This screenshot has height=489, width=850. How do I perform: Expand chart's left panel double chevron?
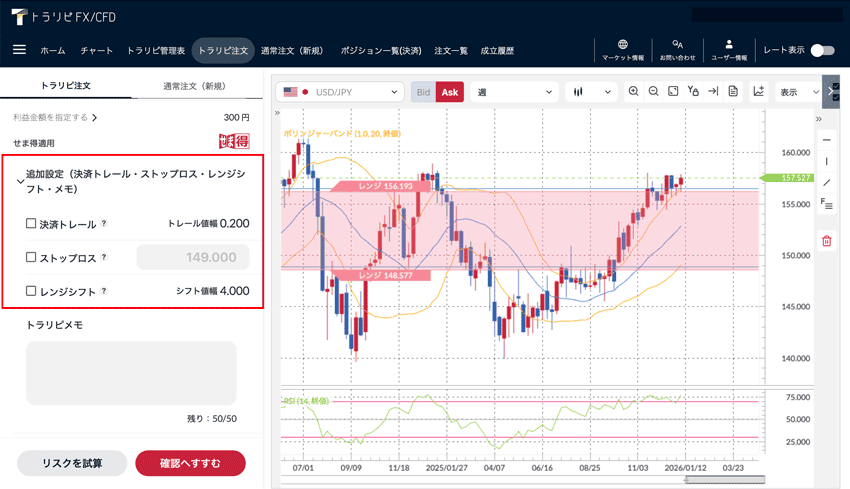[277, 113]
